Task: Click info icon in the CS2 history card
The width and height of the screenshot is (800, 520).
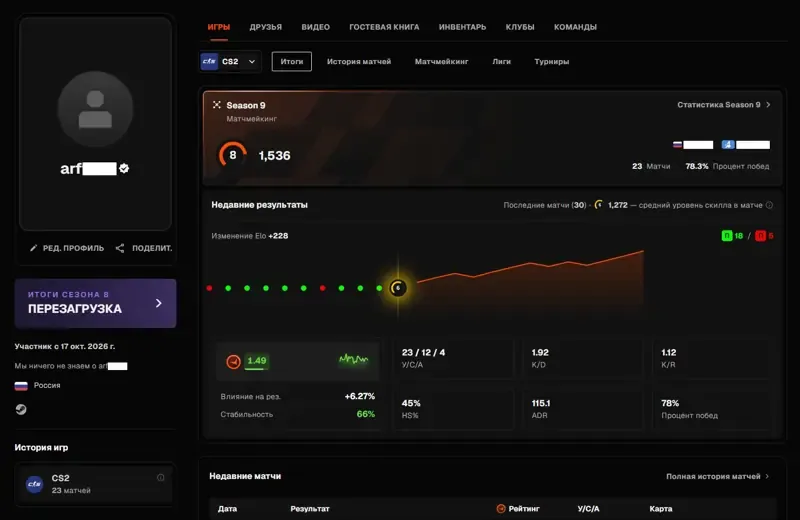Action: 161,478
